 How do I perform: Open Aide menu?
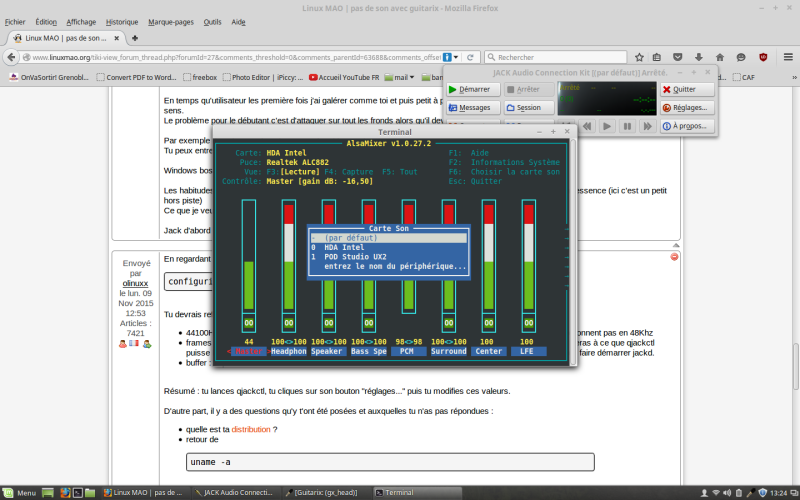(238, 22)
